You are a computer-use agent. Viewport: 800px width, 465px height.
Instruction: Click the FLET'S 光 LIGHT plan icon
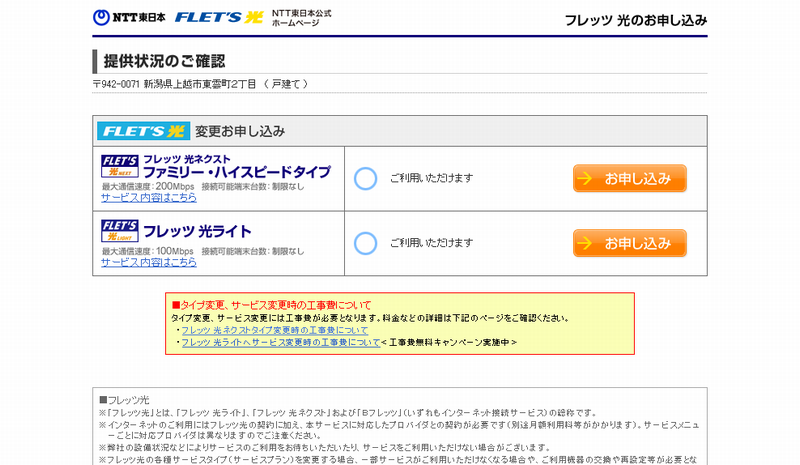click(x=119, y=231)
